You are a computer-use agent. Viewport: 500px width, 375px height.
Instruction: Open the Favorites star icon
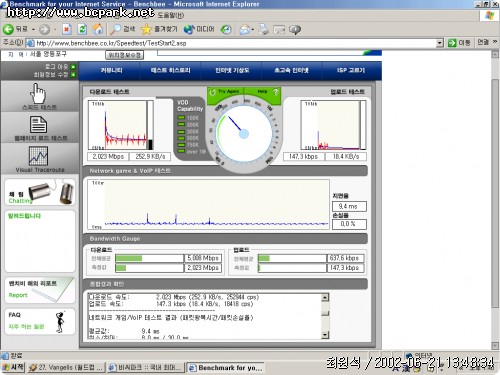pyautogui.click(x=146, y=29)
